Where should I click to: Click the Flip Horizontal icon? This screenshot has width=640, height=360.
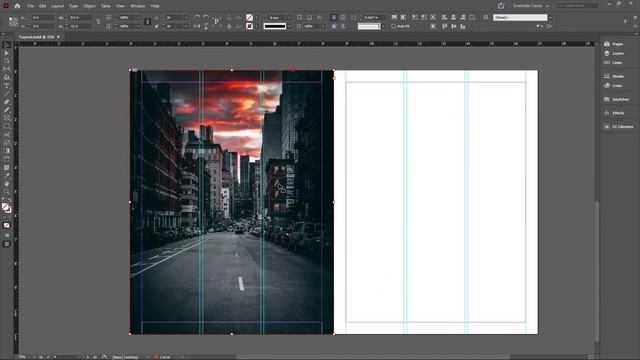pyautogui.click(x=197, y=26)
